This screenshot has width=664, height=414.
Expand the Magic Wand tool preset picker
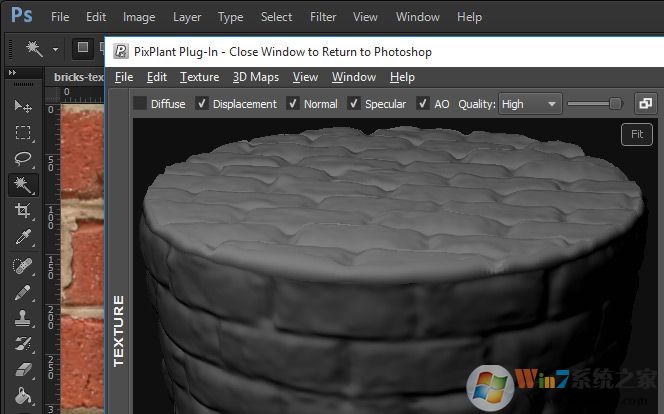(x=55, y=48)
